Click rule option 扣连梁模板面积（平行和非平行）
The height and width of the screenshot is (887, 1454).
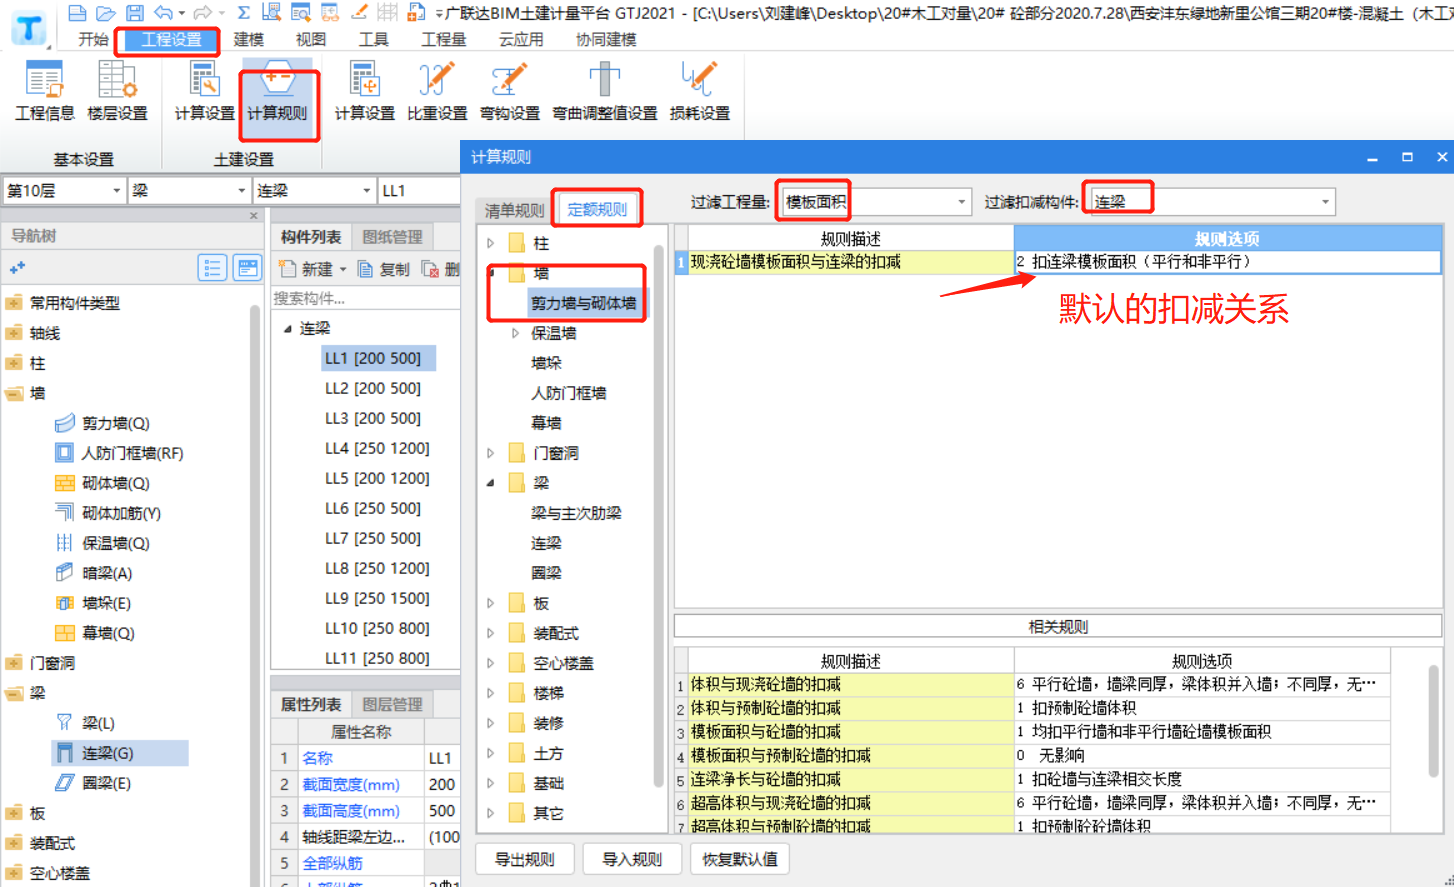1228,262
